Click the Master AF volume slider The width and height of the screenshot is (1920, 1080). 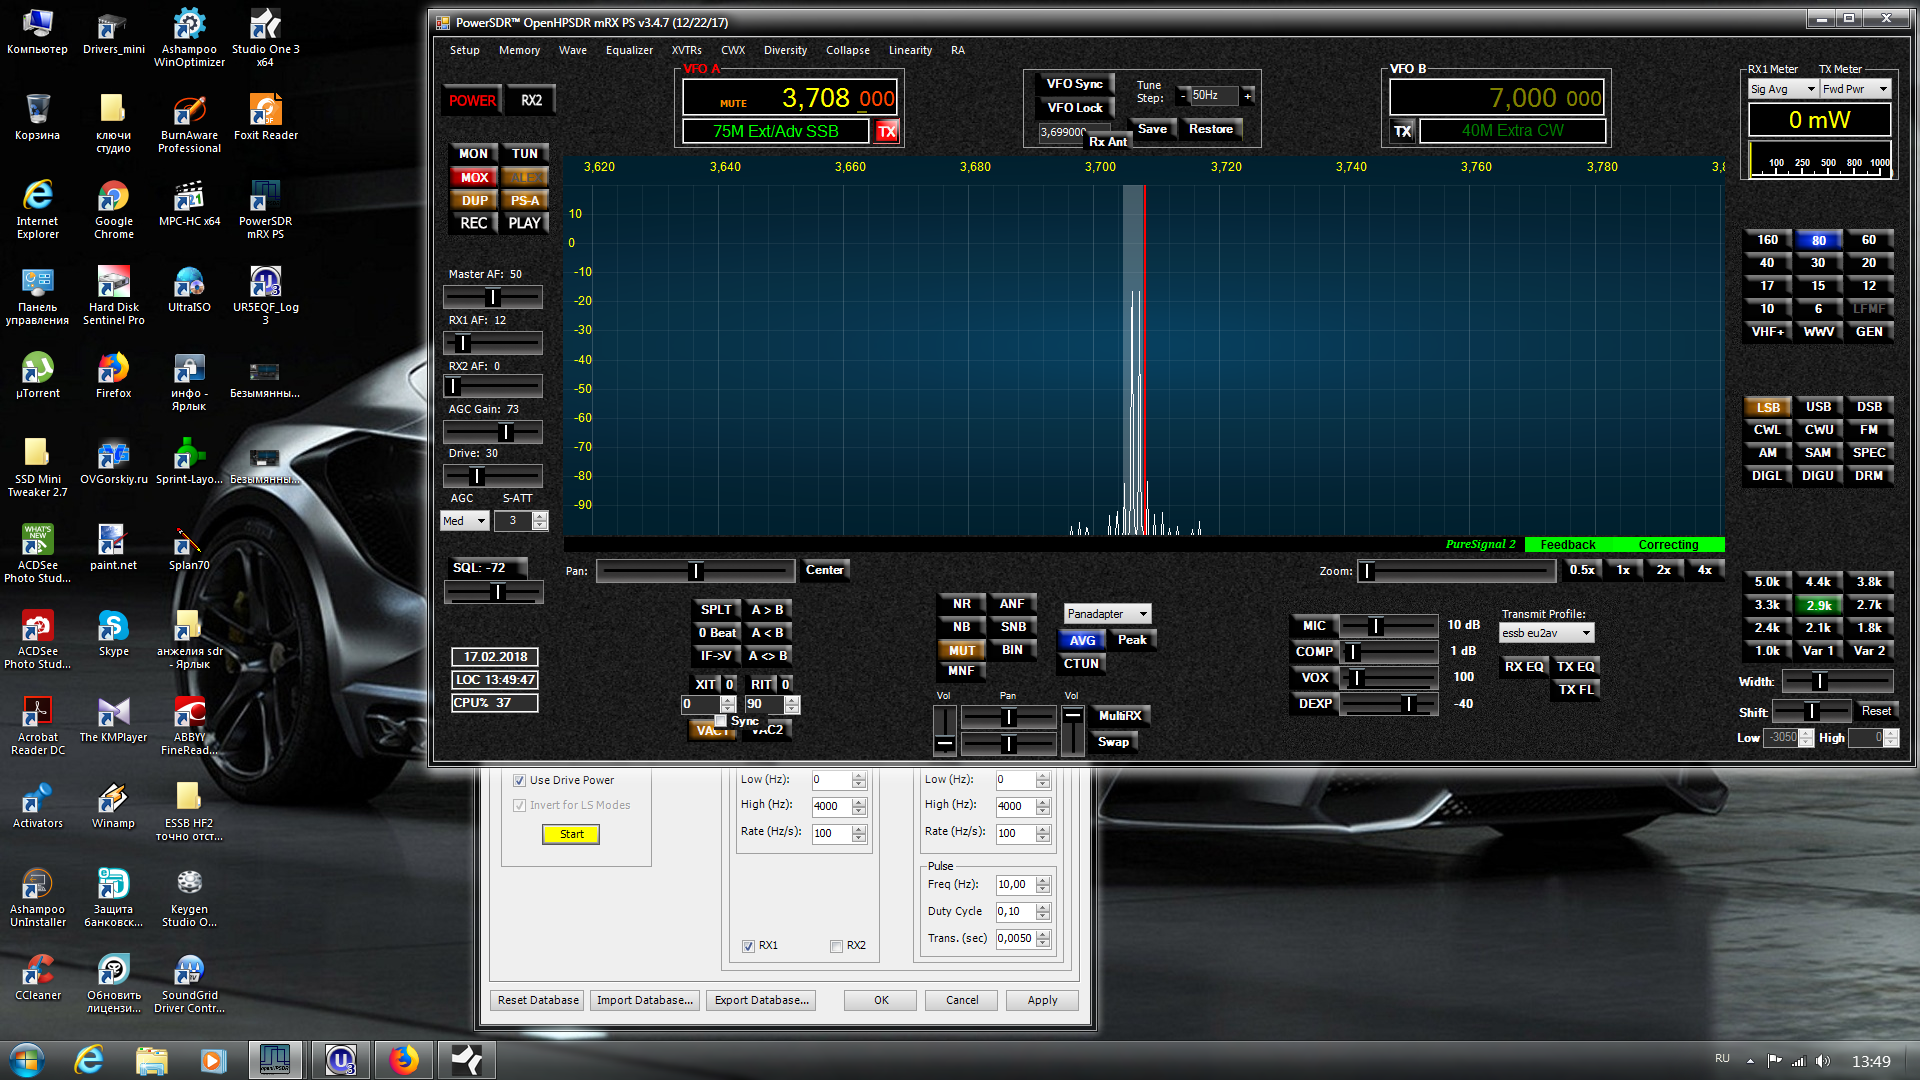coord(492,297)
